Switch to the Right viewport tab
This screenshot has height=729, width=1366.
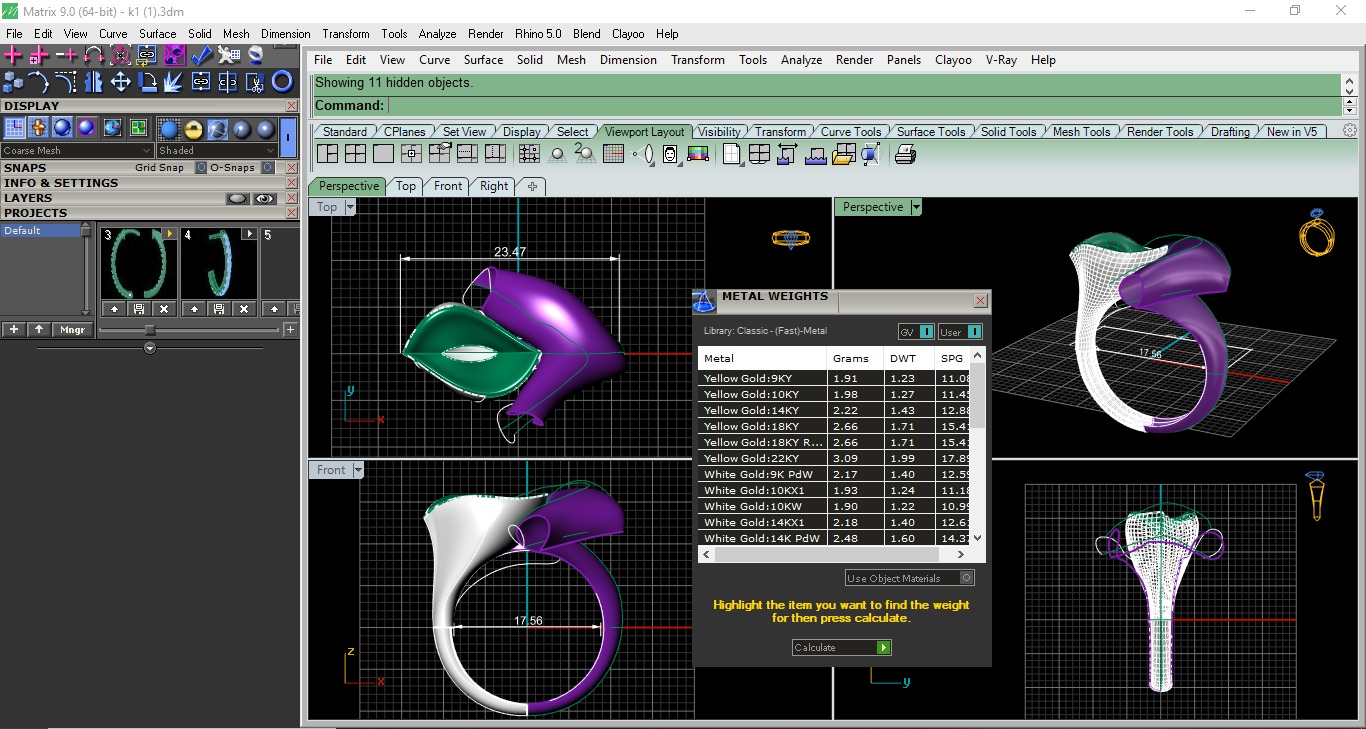click(x=494, y=186)
